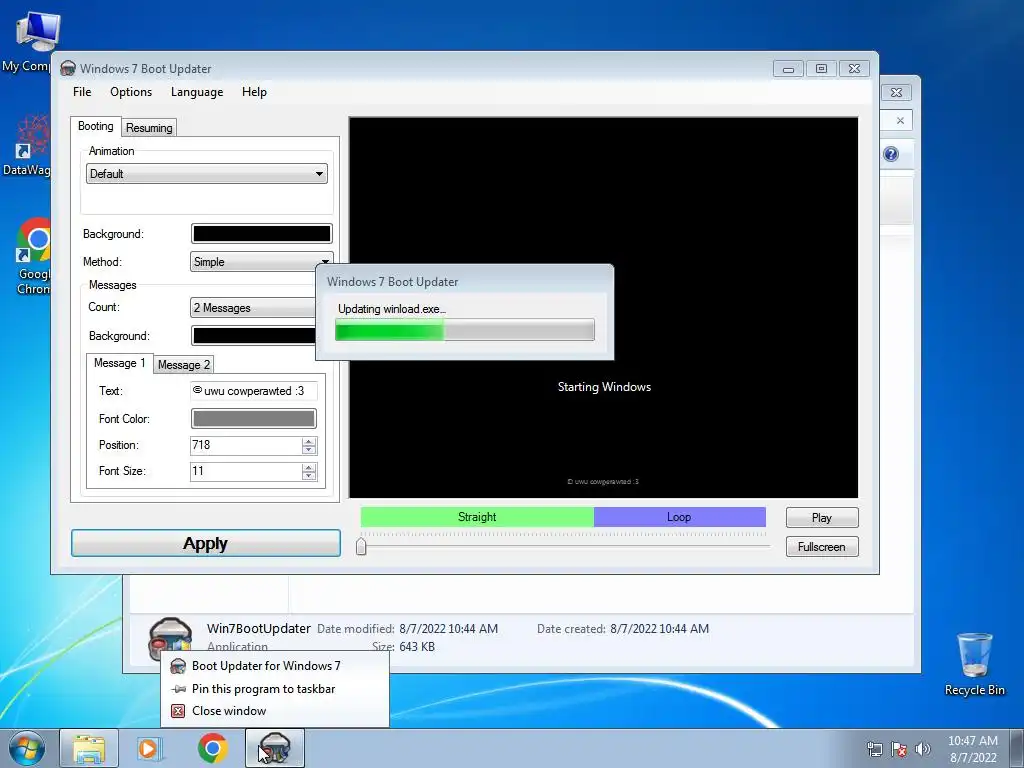The image size is (1024, 768).
Task: Click the Fullscreen button
Action: (822, 547)
